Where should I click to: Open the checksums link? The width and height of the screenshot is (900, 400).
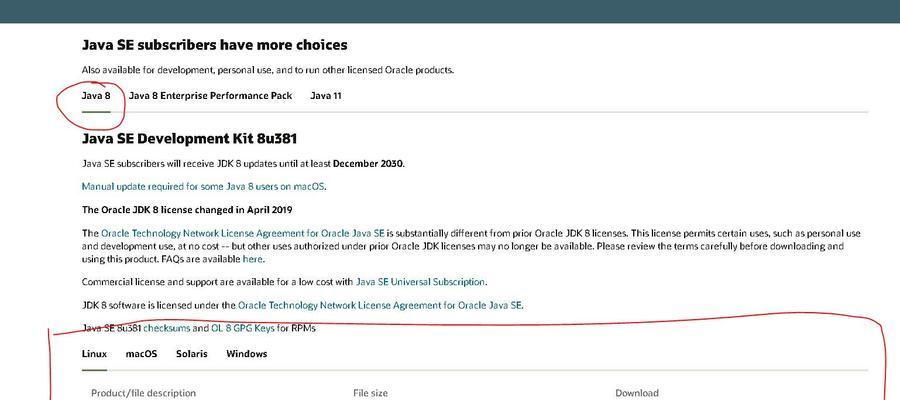coord(166,328)
